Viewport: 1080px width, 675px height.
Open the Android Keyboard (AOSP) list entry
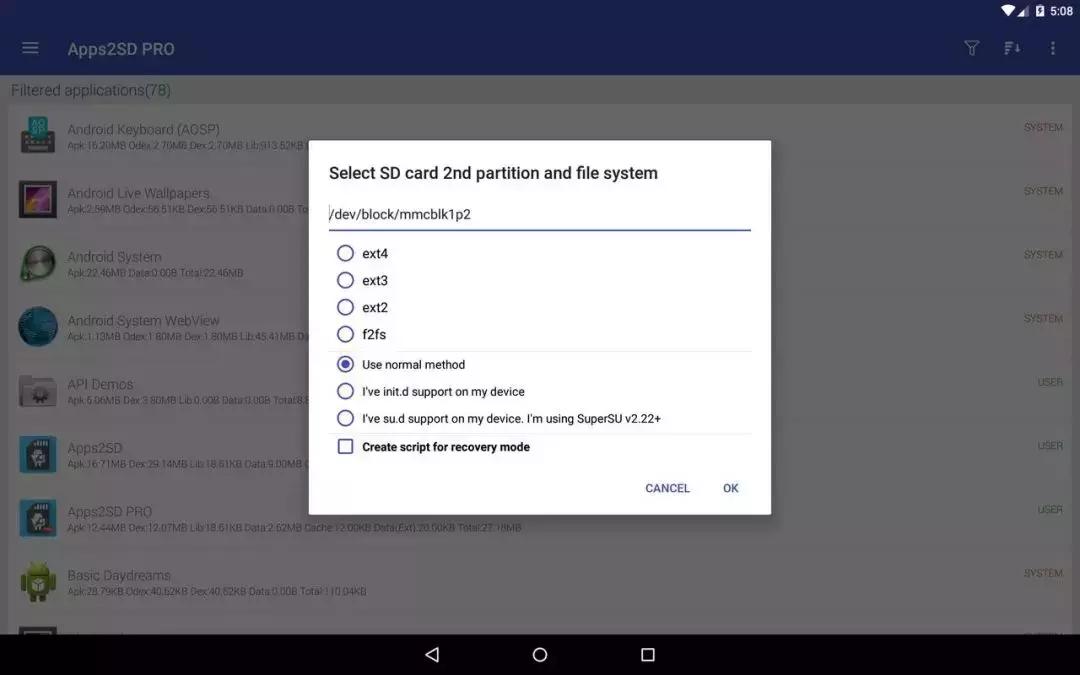pyautogui.click(x=540, y=135)
